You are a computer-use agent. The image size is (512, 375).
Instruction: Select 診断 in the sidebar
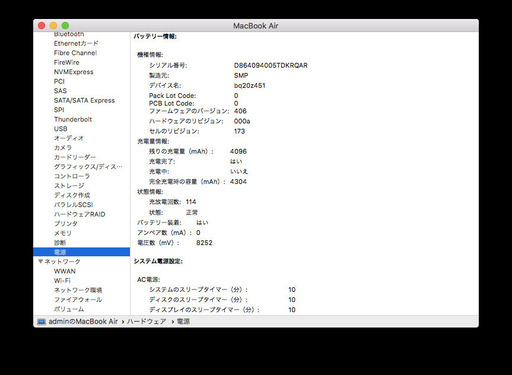point(60,243)
